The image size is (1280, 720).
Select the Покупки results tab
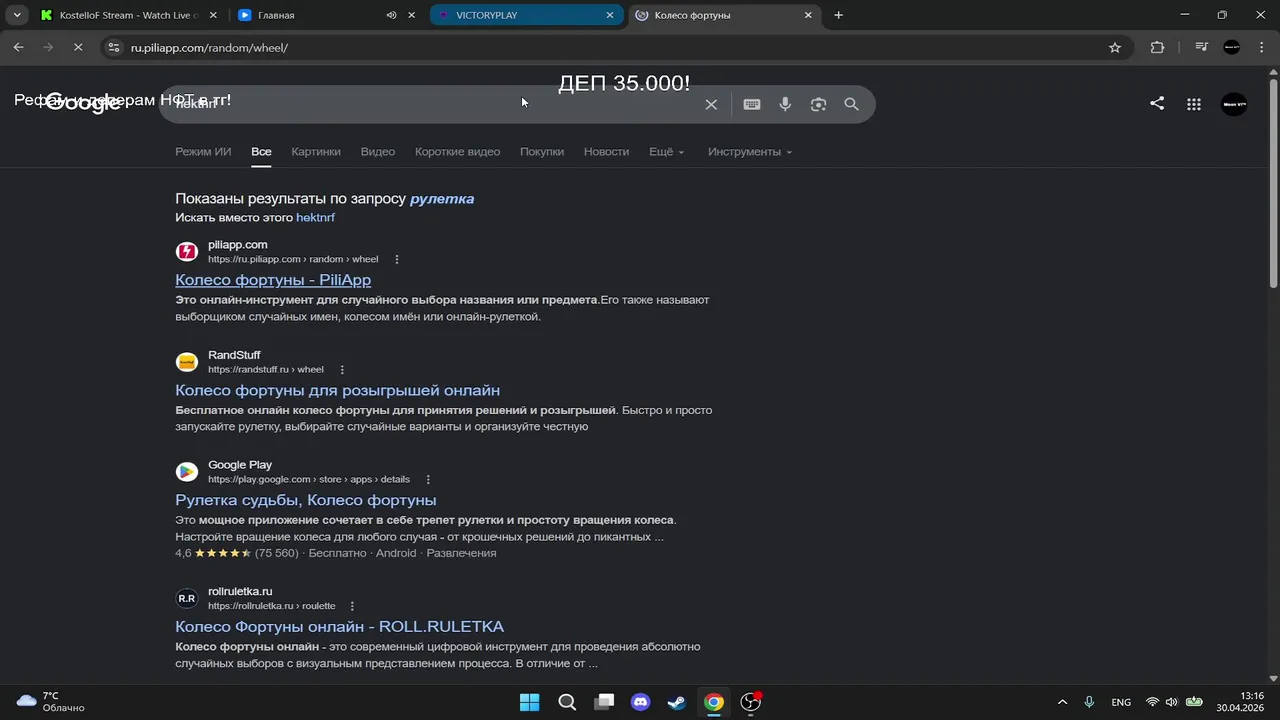[542, 152]
